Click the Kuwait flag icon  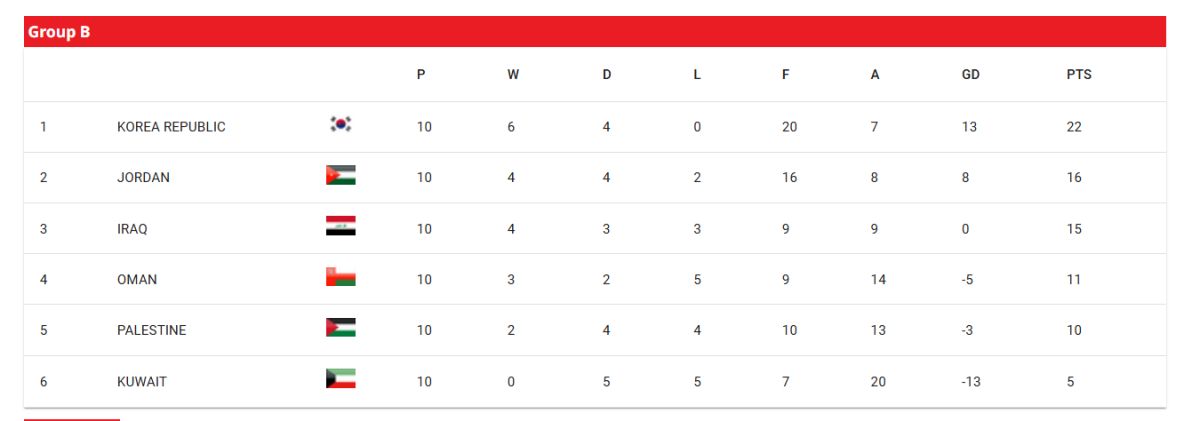point(341,379)
